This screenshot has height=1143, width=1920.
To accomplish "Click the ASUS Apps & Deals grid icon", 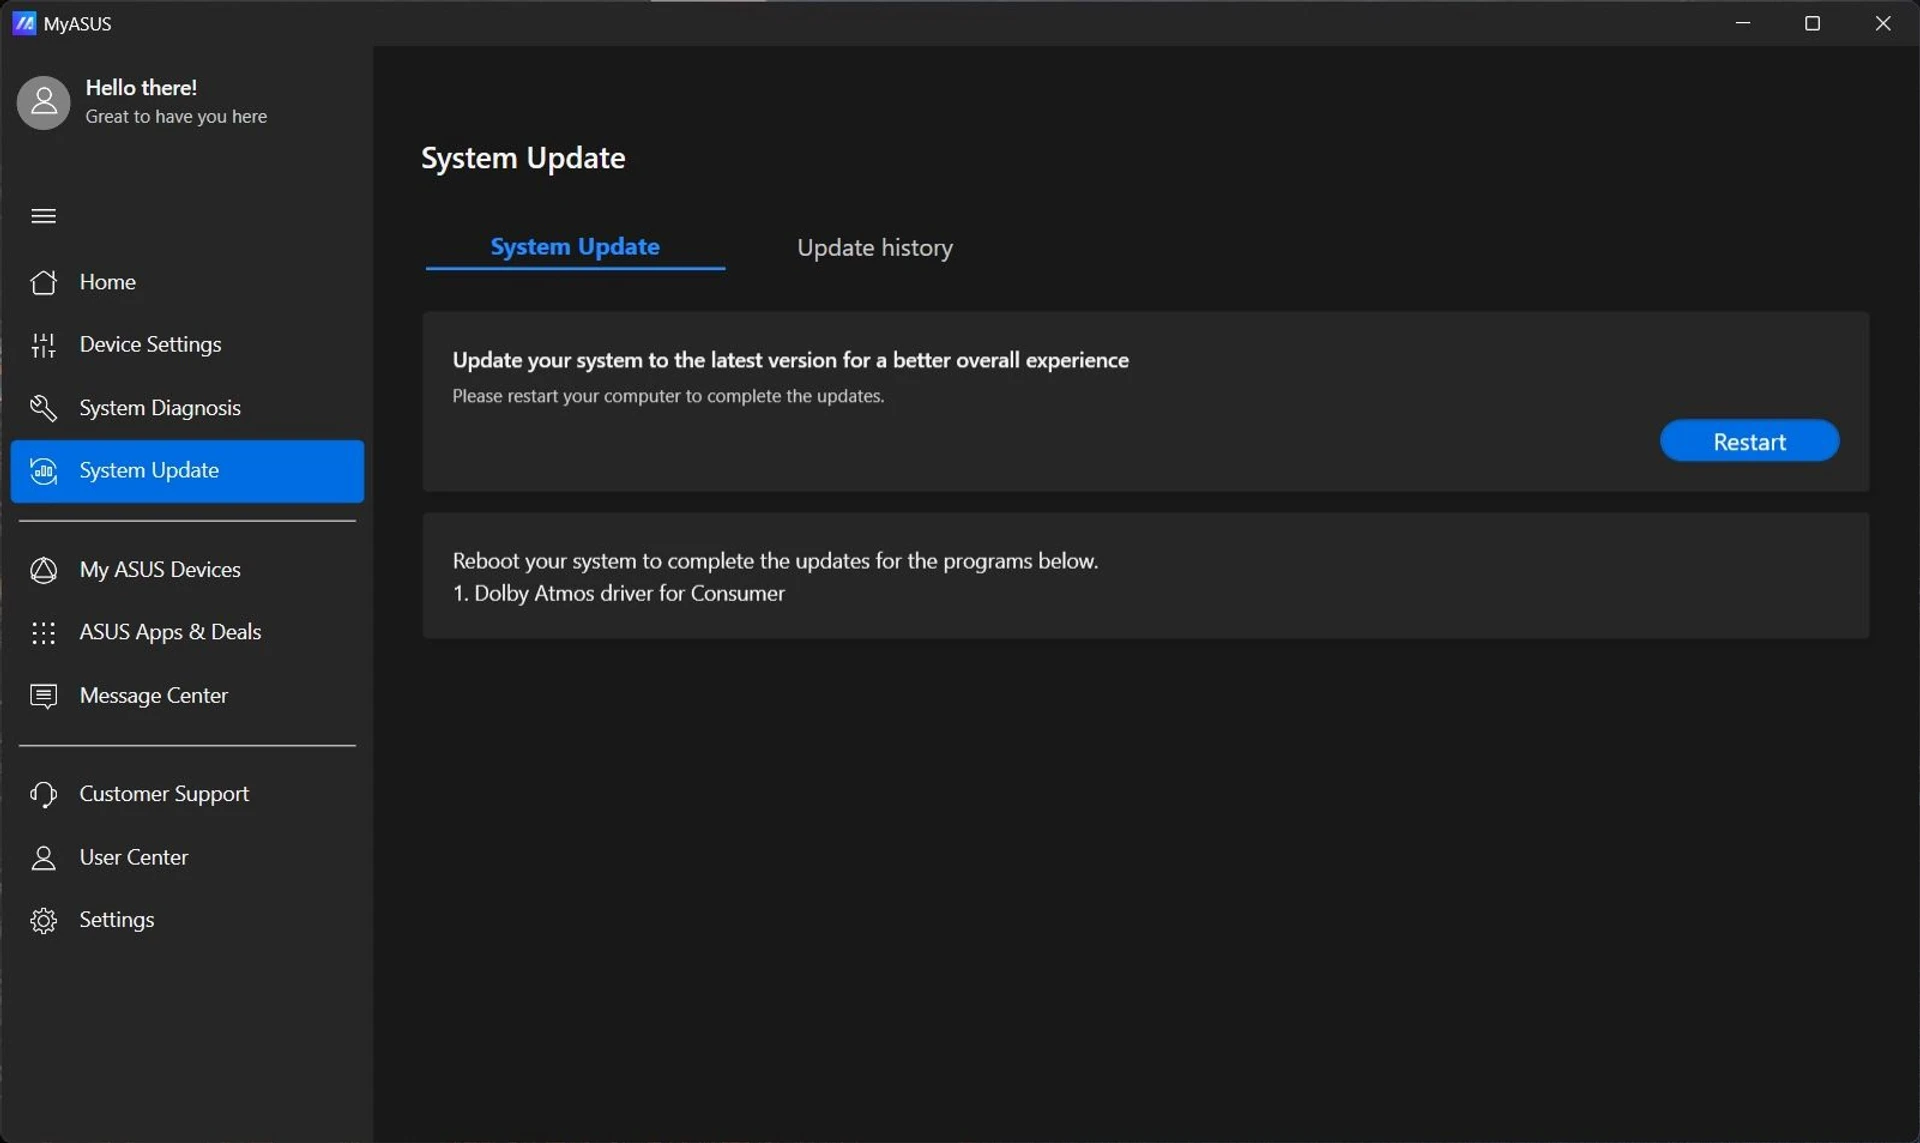I will [43, 633].
